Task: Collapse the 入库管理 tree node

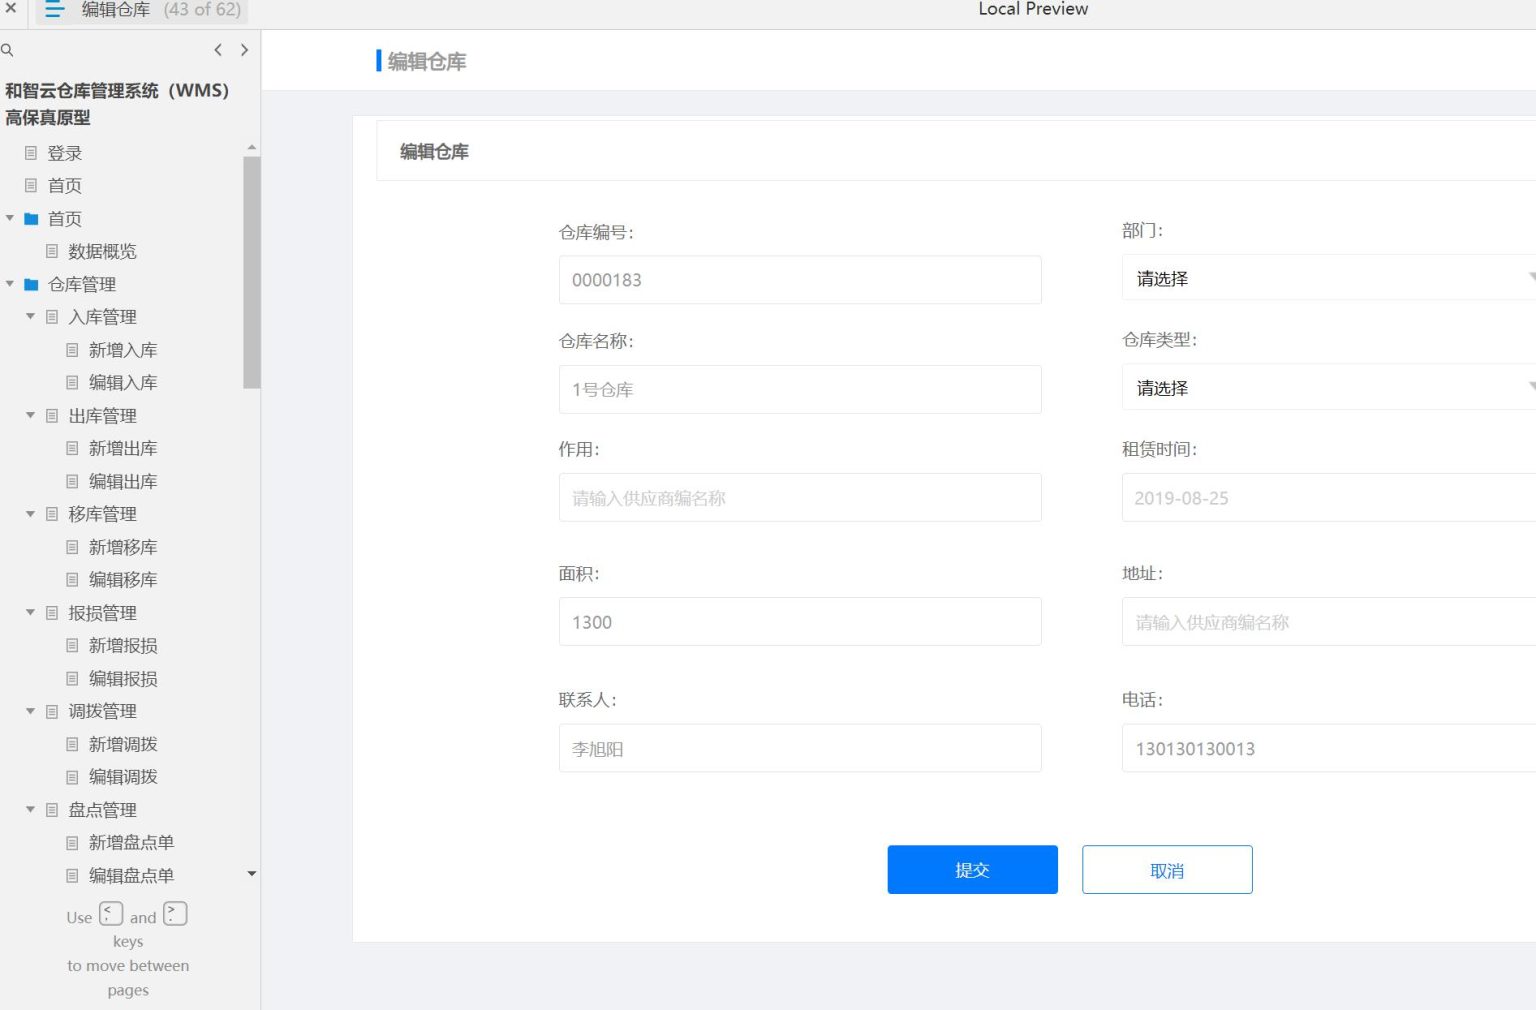Action: (30, 317)
